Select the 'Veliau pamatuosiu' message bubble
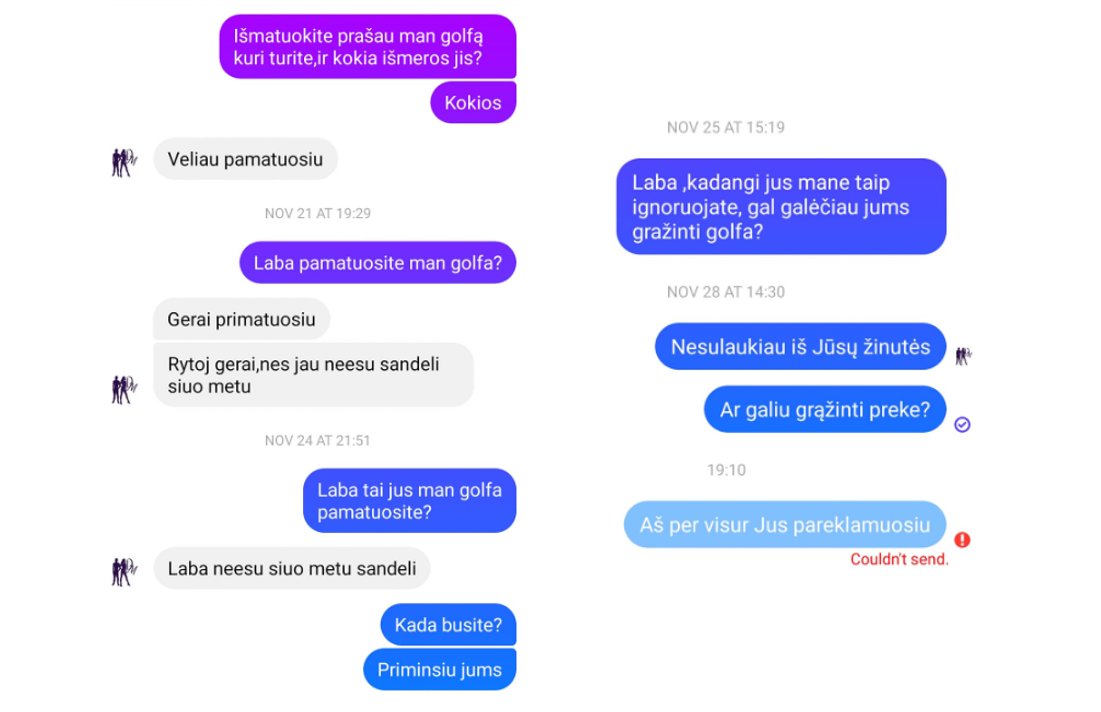 [x=246, y=159]
